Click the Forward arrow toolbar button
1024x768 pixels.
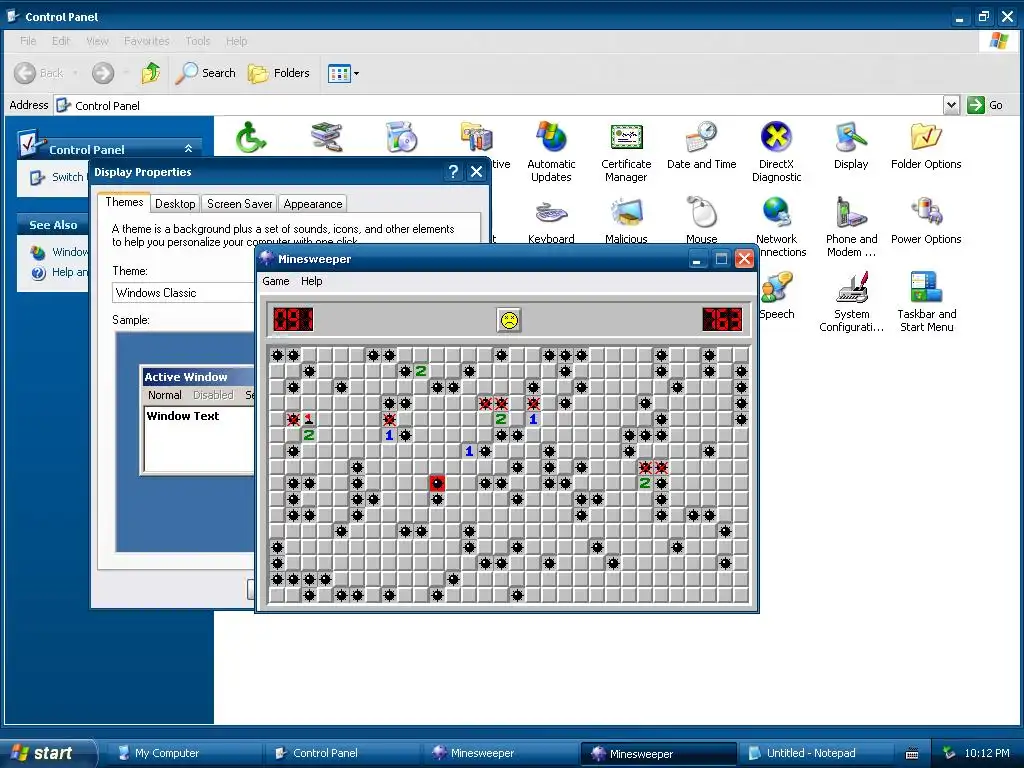click(x=103, y=73)
